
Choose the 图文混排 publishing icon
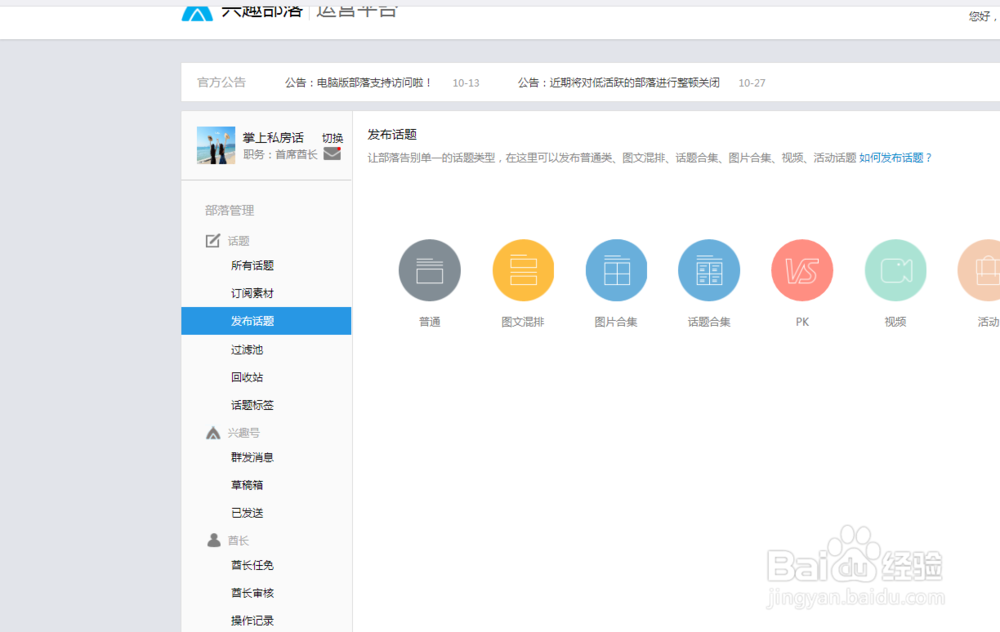[523, 269]
